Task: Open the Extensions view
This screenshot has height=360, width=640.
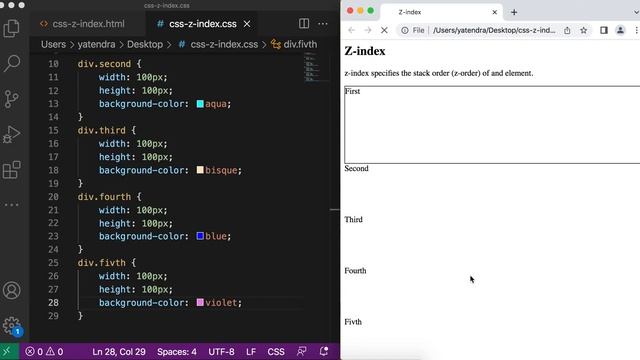Action: (x=11, y=170)
